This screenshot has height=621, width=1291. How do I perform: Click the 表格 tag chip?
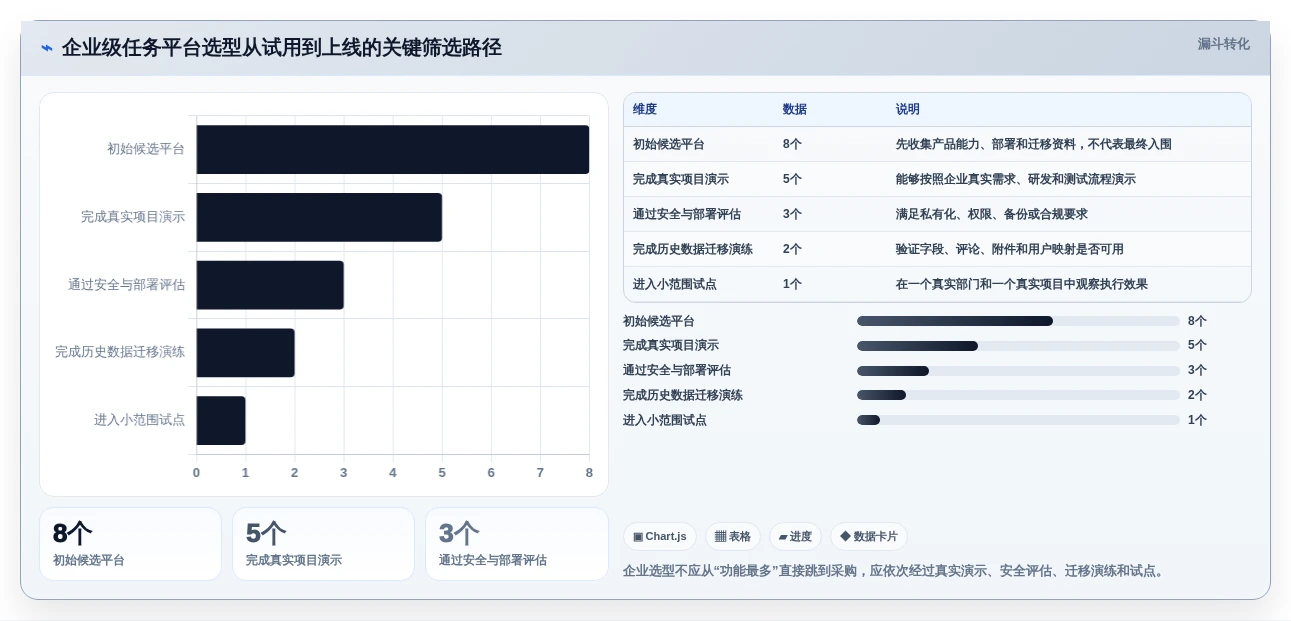[x=733, y=537]
